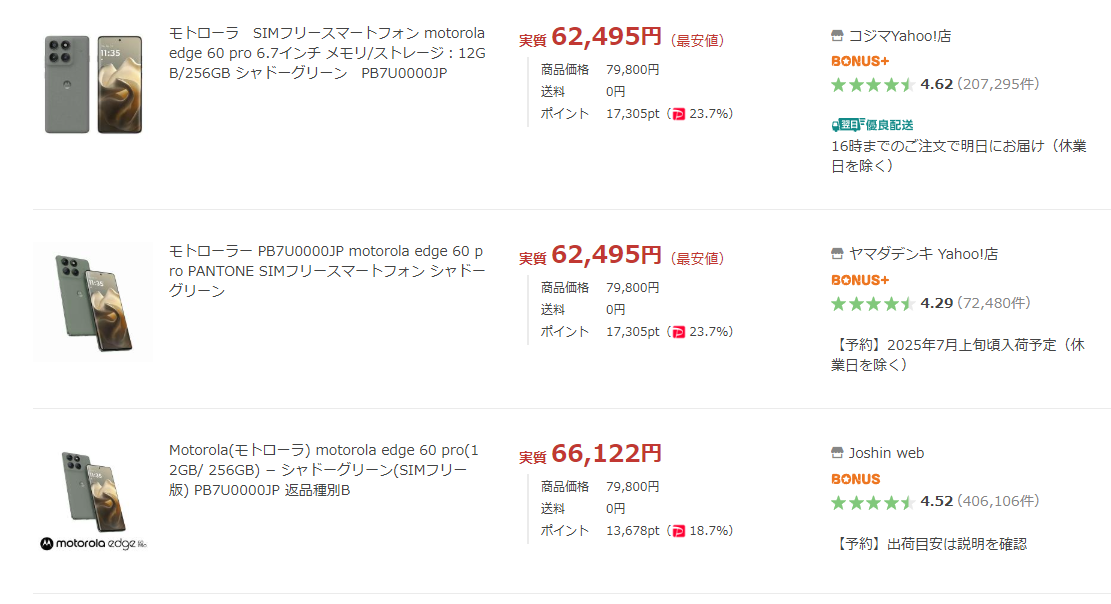Click the PayPay icon next to 18.7%
The width and height of the screenshot is (1111, 604).
(679, 531)
